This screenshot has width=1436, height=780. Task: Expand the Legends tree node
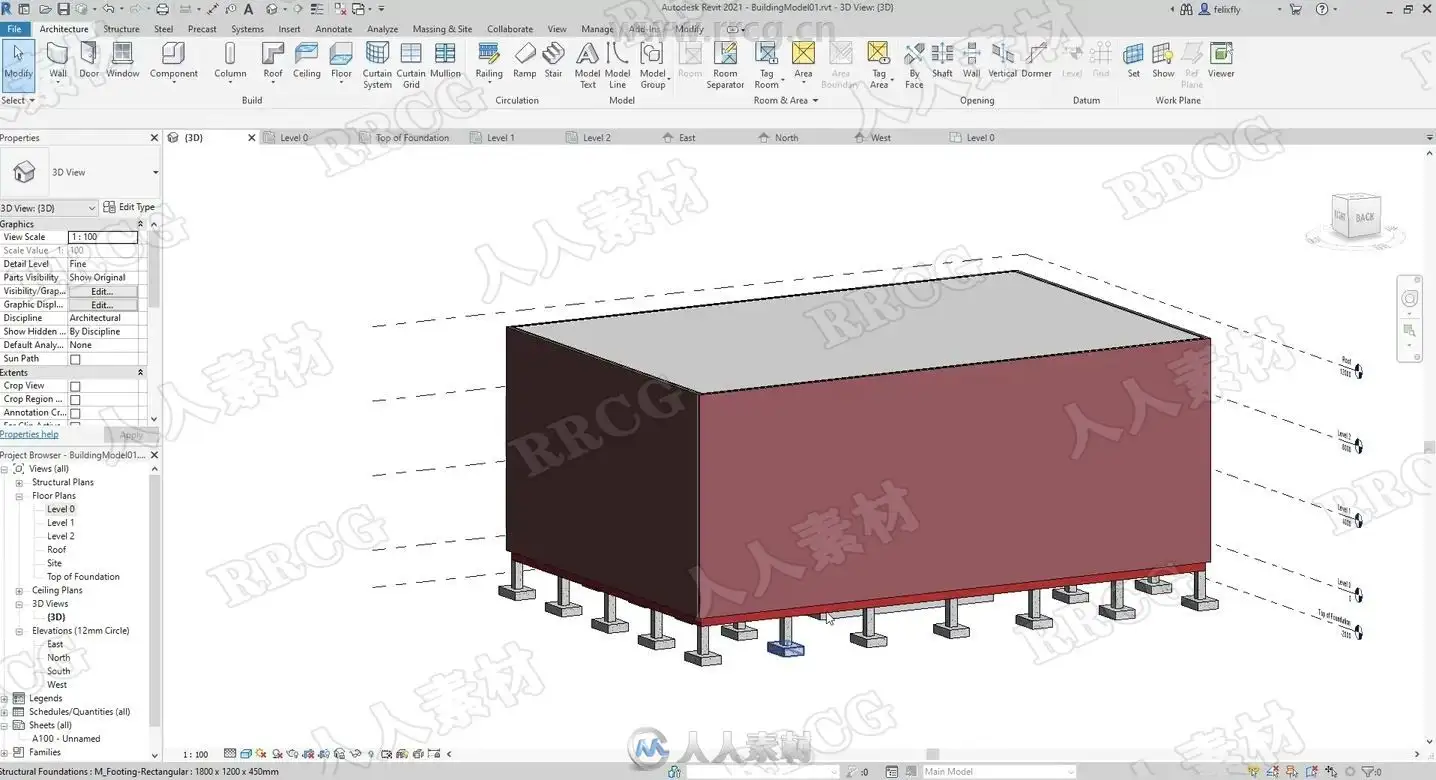coord(5,698)
